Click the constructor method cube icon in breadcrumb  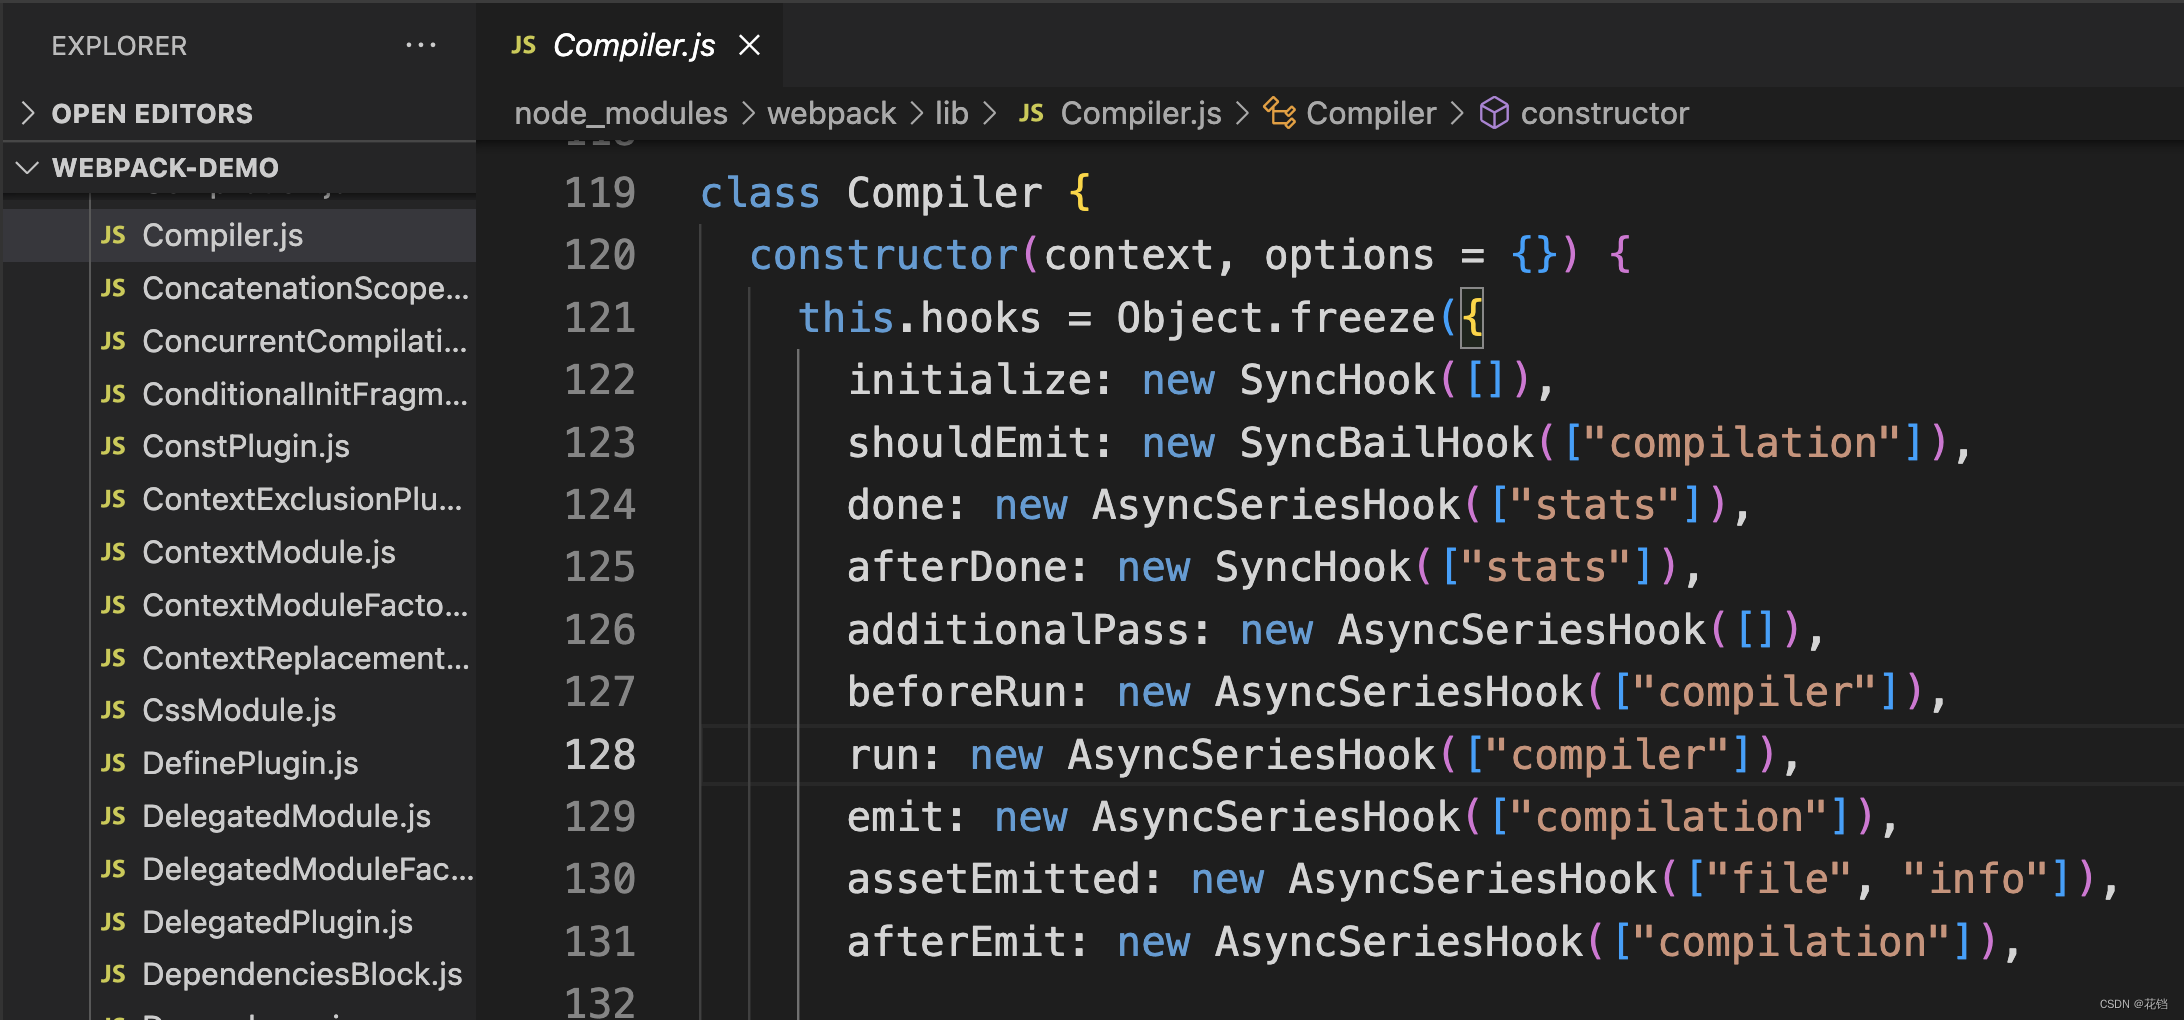click(x=1494, y=113)
